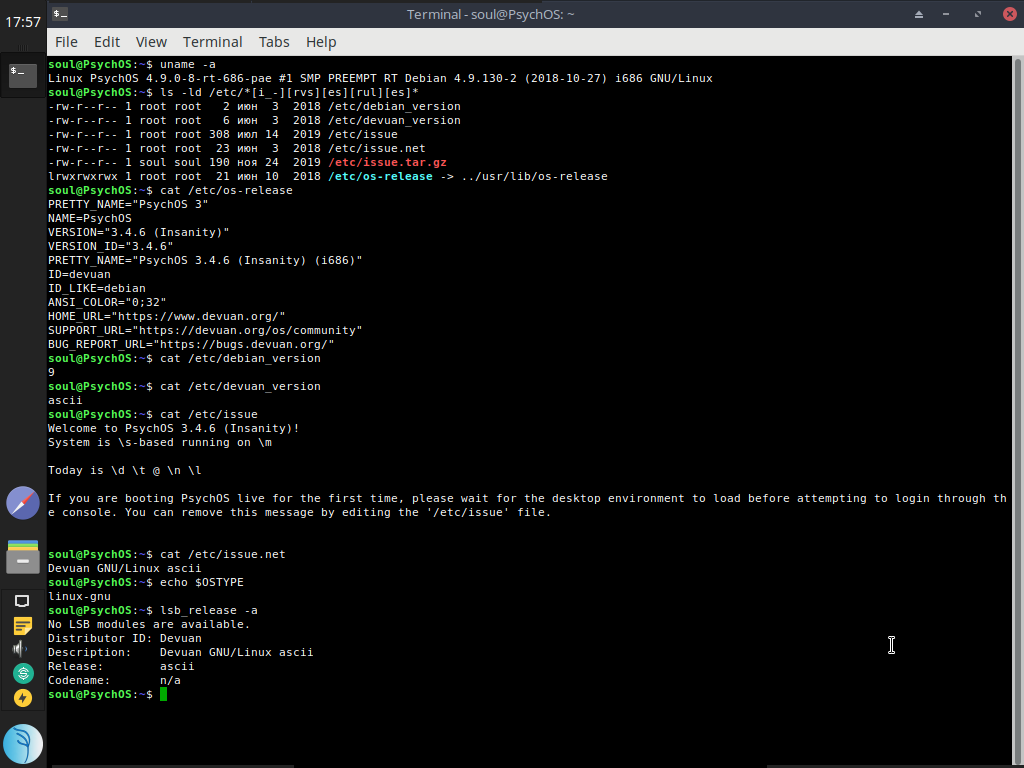Open the Tabs menu

[x=274, y=42]
